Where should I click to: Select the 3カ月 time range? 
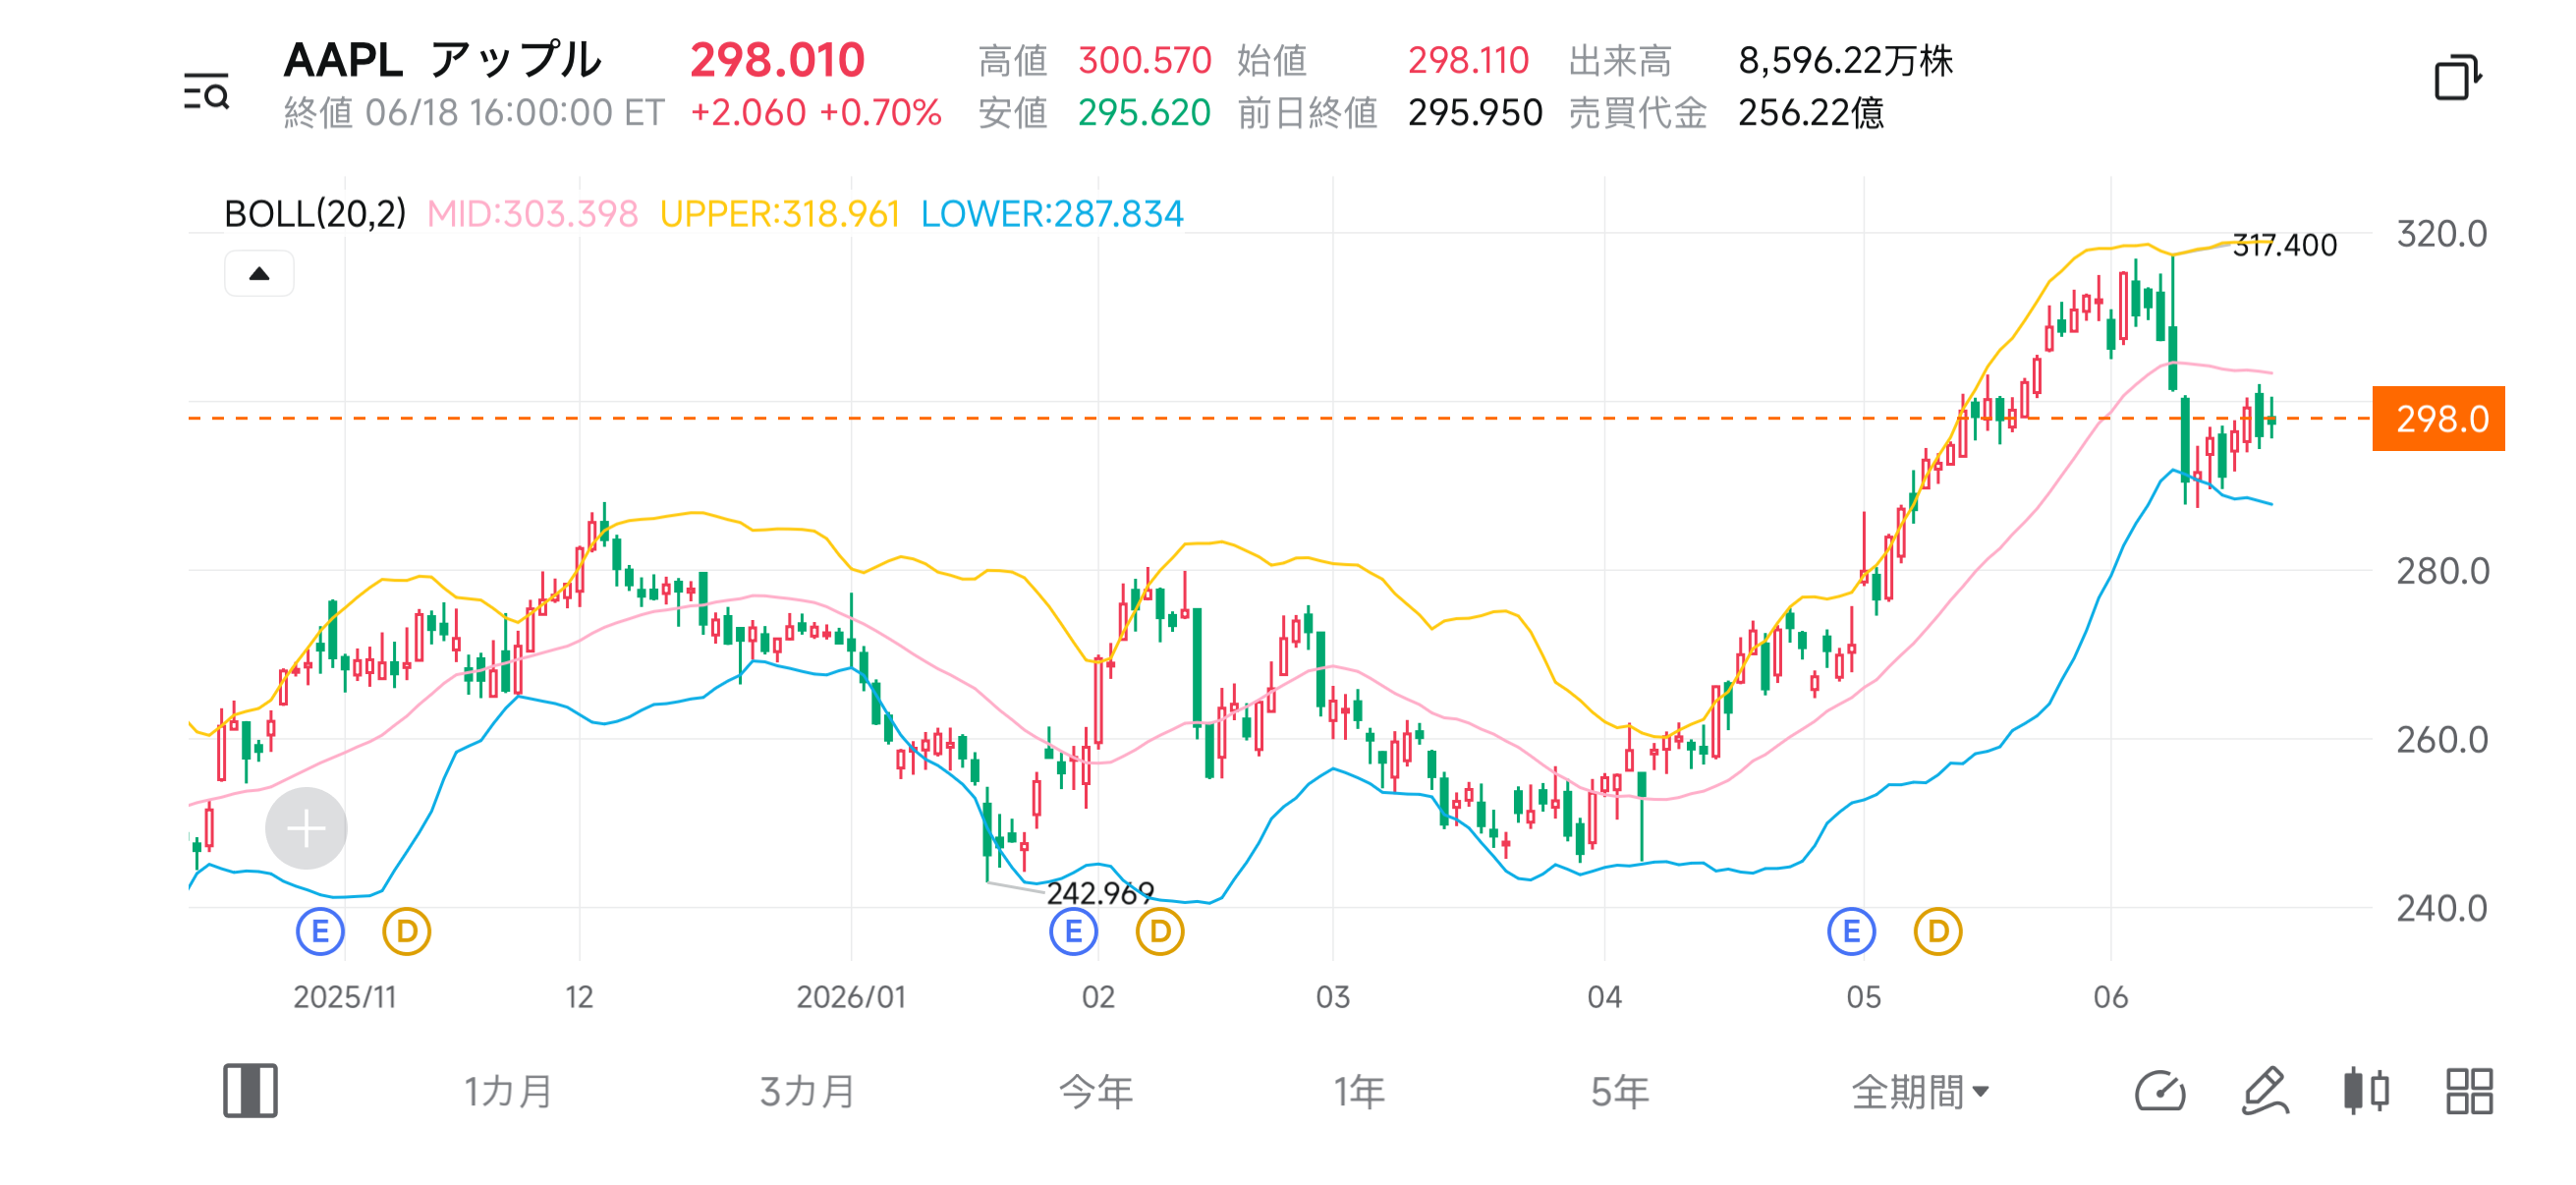click(807, 1091)
